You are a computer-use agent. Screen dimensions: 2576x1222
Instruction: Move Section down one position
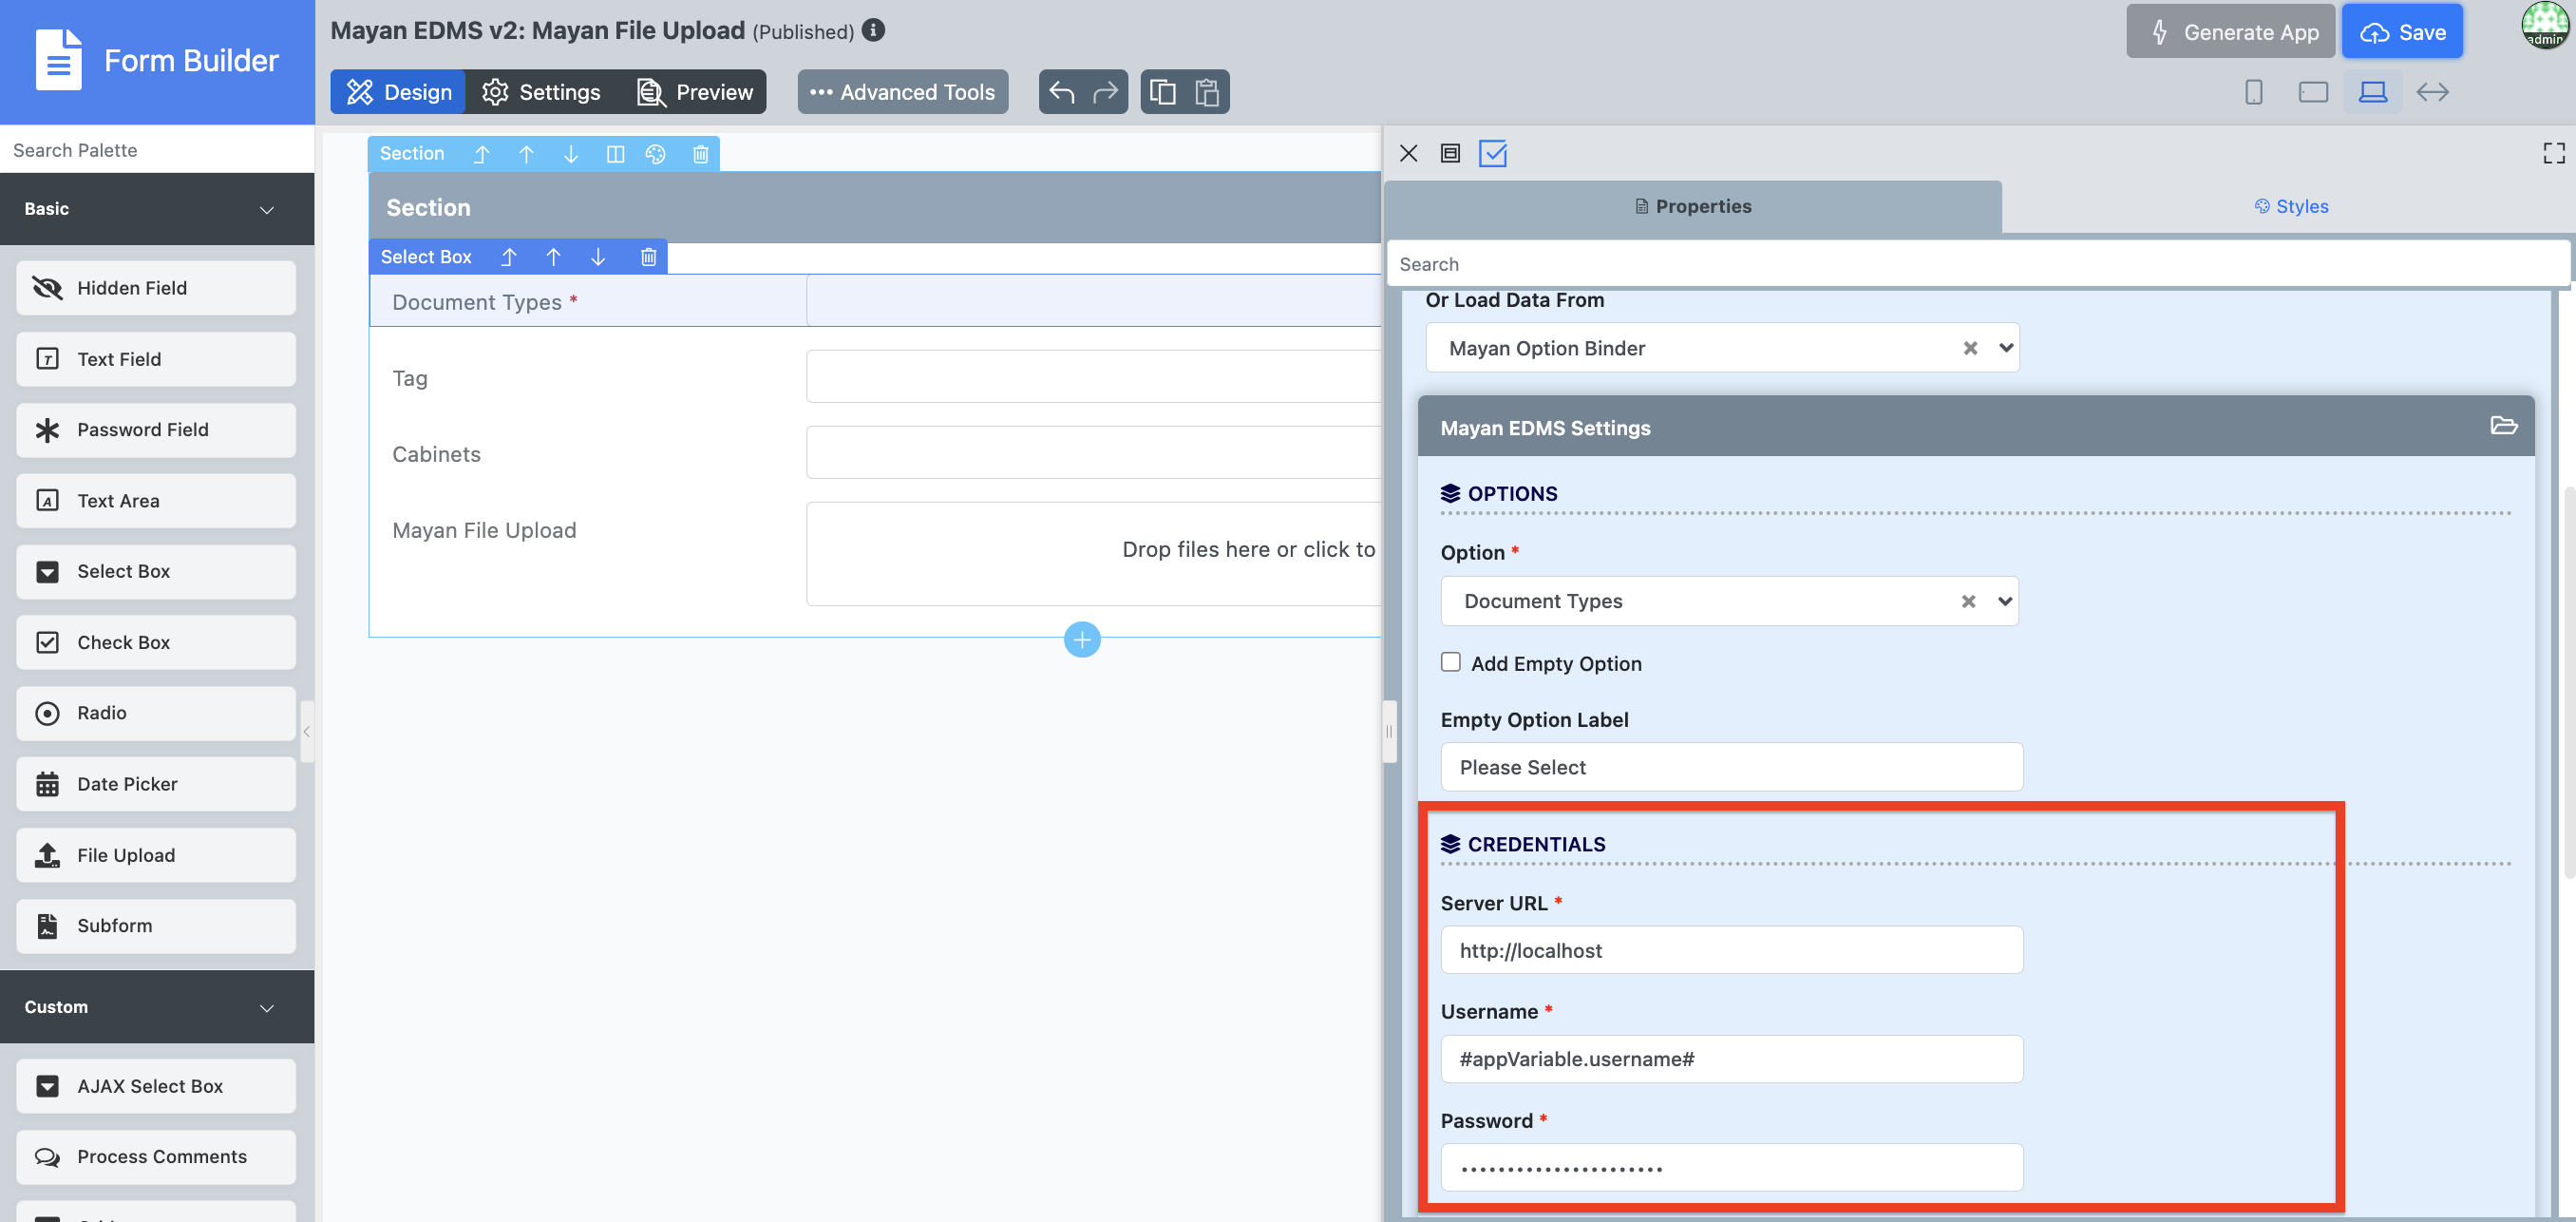[570, 154]
